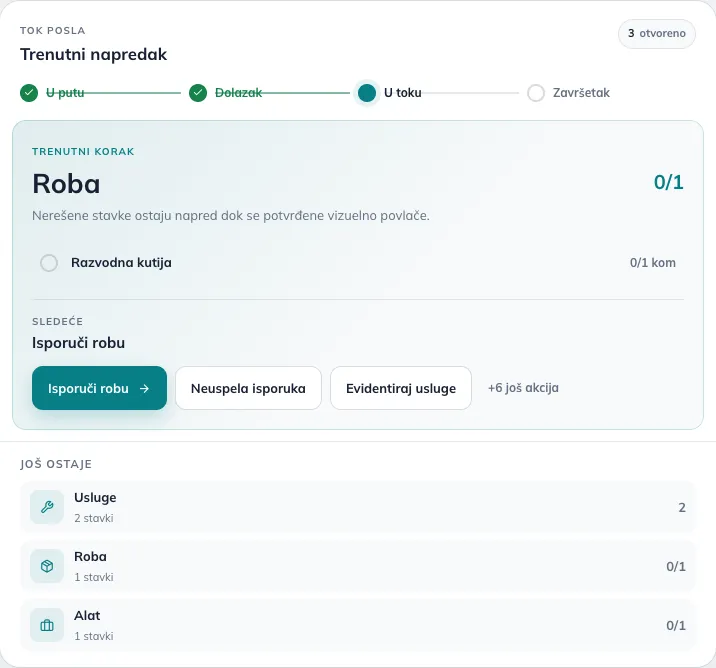Click the TRENUTNI KORAK label
Image resolution: width=716 pixels, height=668 pixels.
83,152
